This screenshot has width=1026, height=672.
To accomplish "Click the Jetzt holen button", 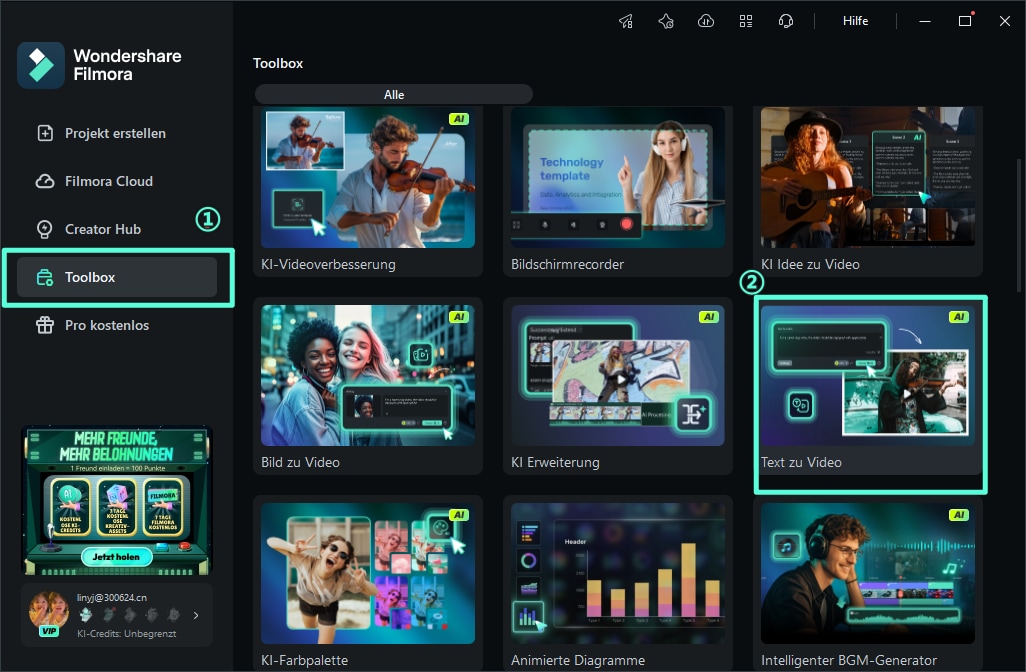I will (116, 556).
